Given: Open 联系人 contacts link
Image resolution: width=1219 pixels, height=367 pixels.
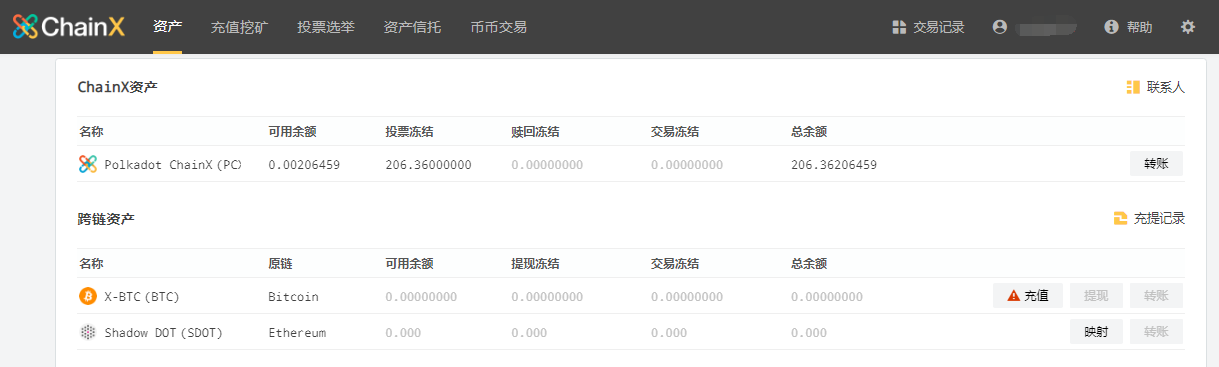Looking at the screenshot, I should pyautogui.click(x=1155, y=87).
